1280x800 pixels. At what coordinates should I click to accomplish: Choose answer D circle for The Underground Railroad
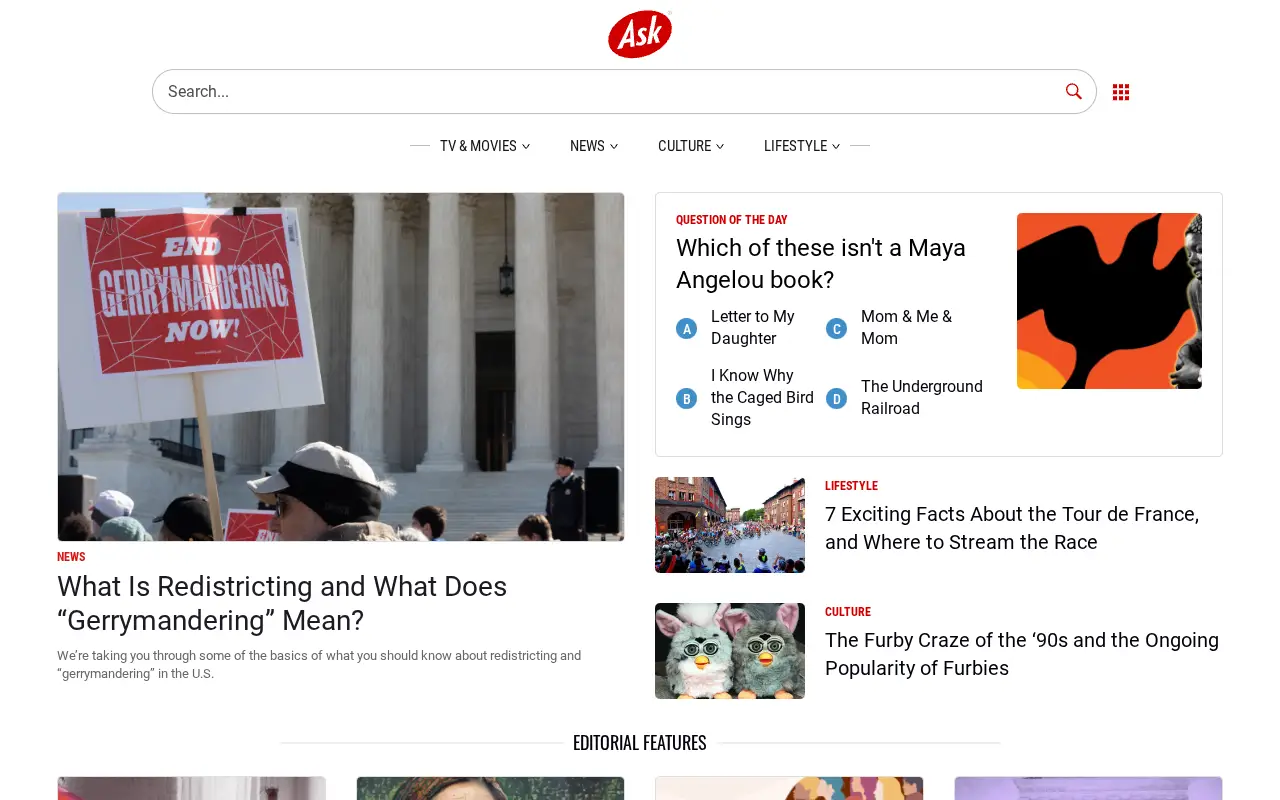tap(836, 398)
